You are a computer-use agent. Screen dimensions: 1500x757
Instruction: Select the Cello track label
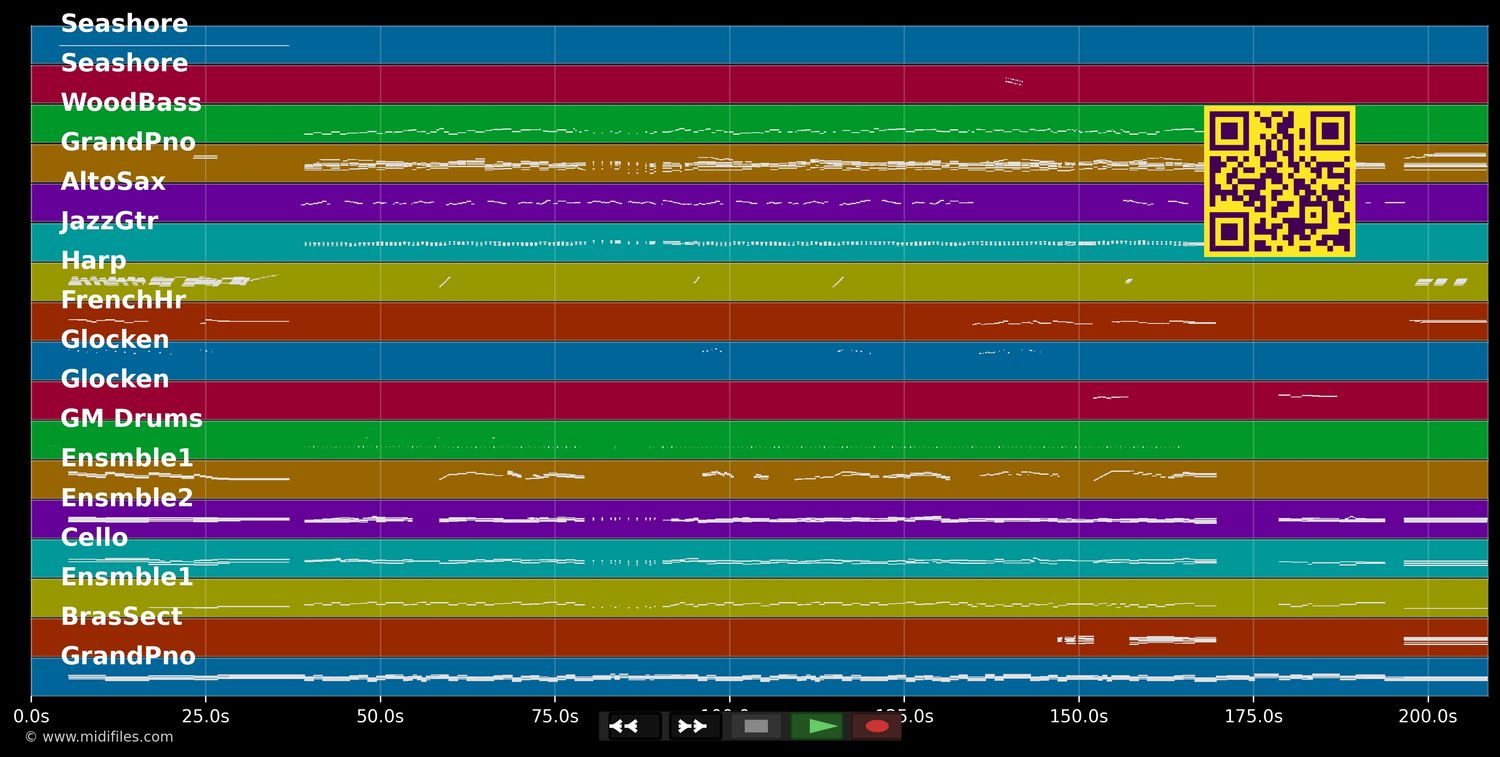tap(94, 538)
